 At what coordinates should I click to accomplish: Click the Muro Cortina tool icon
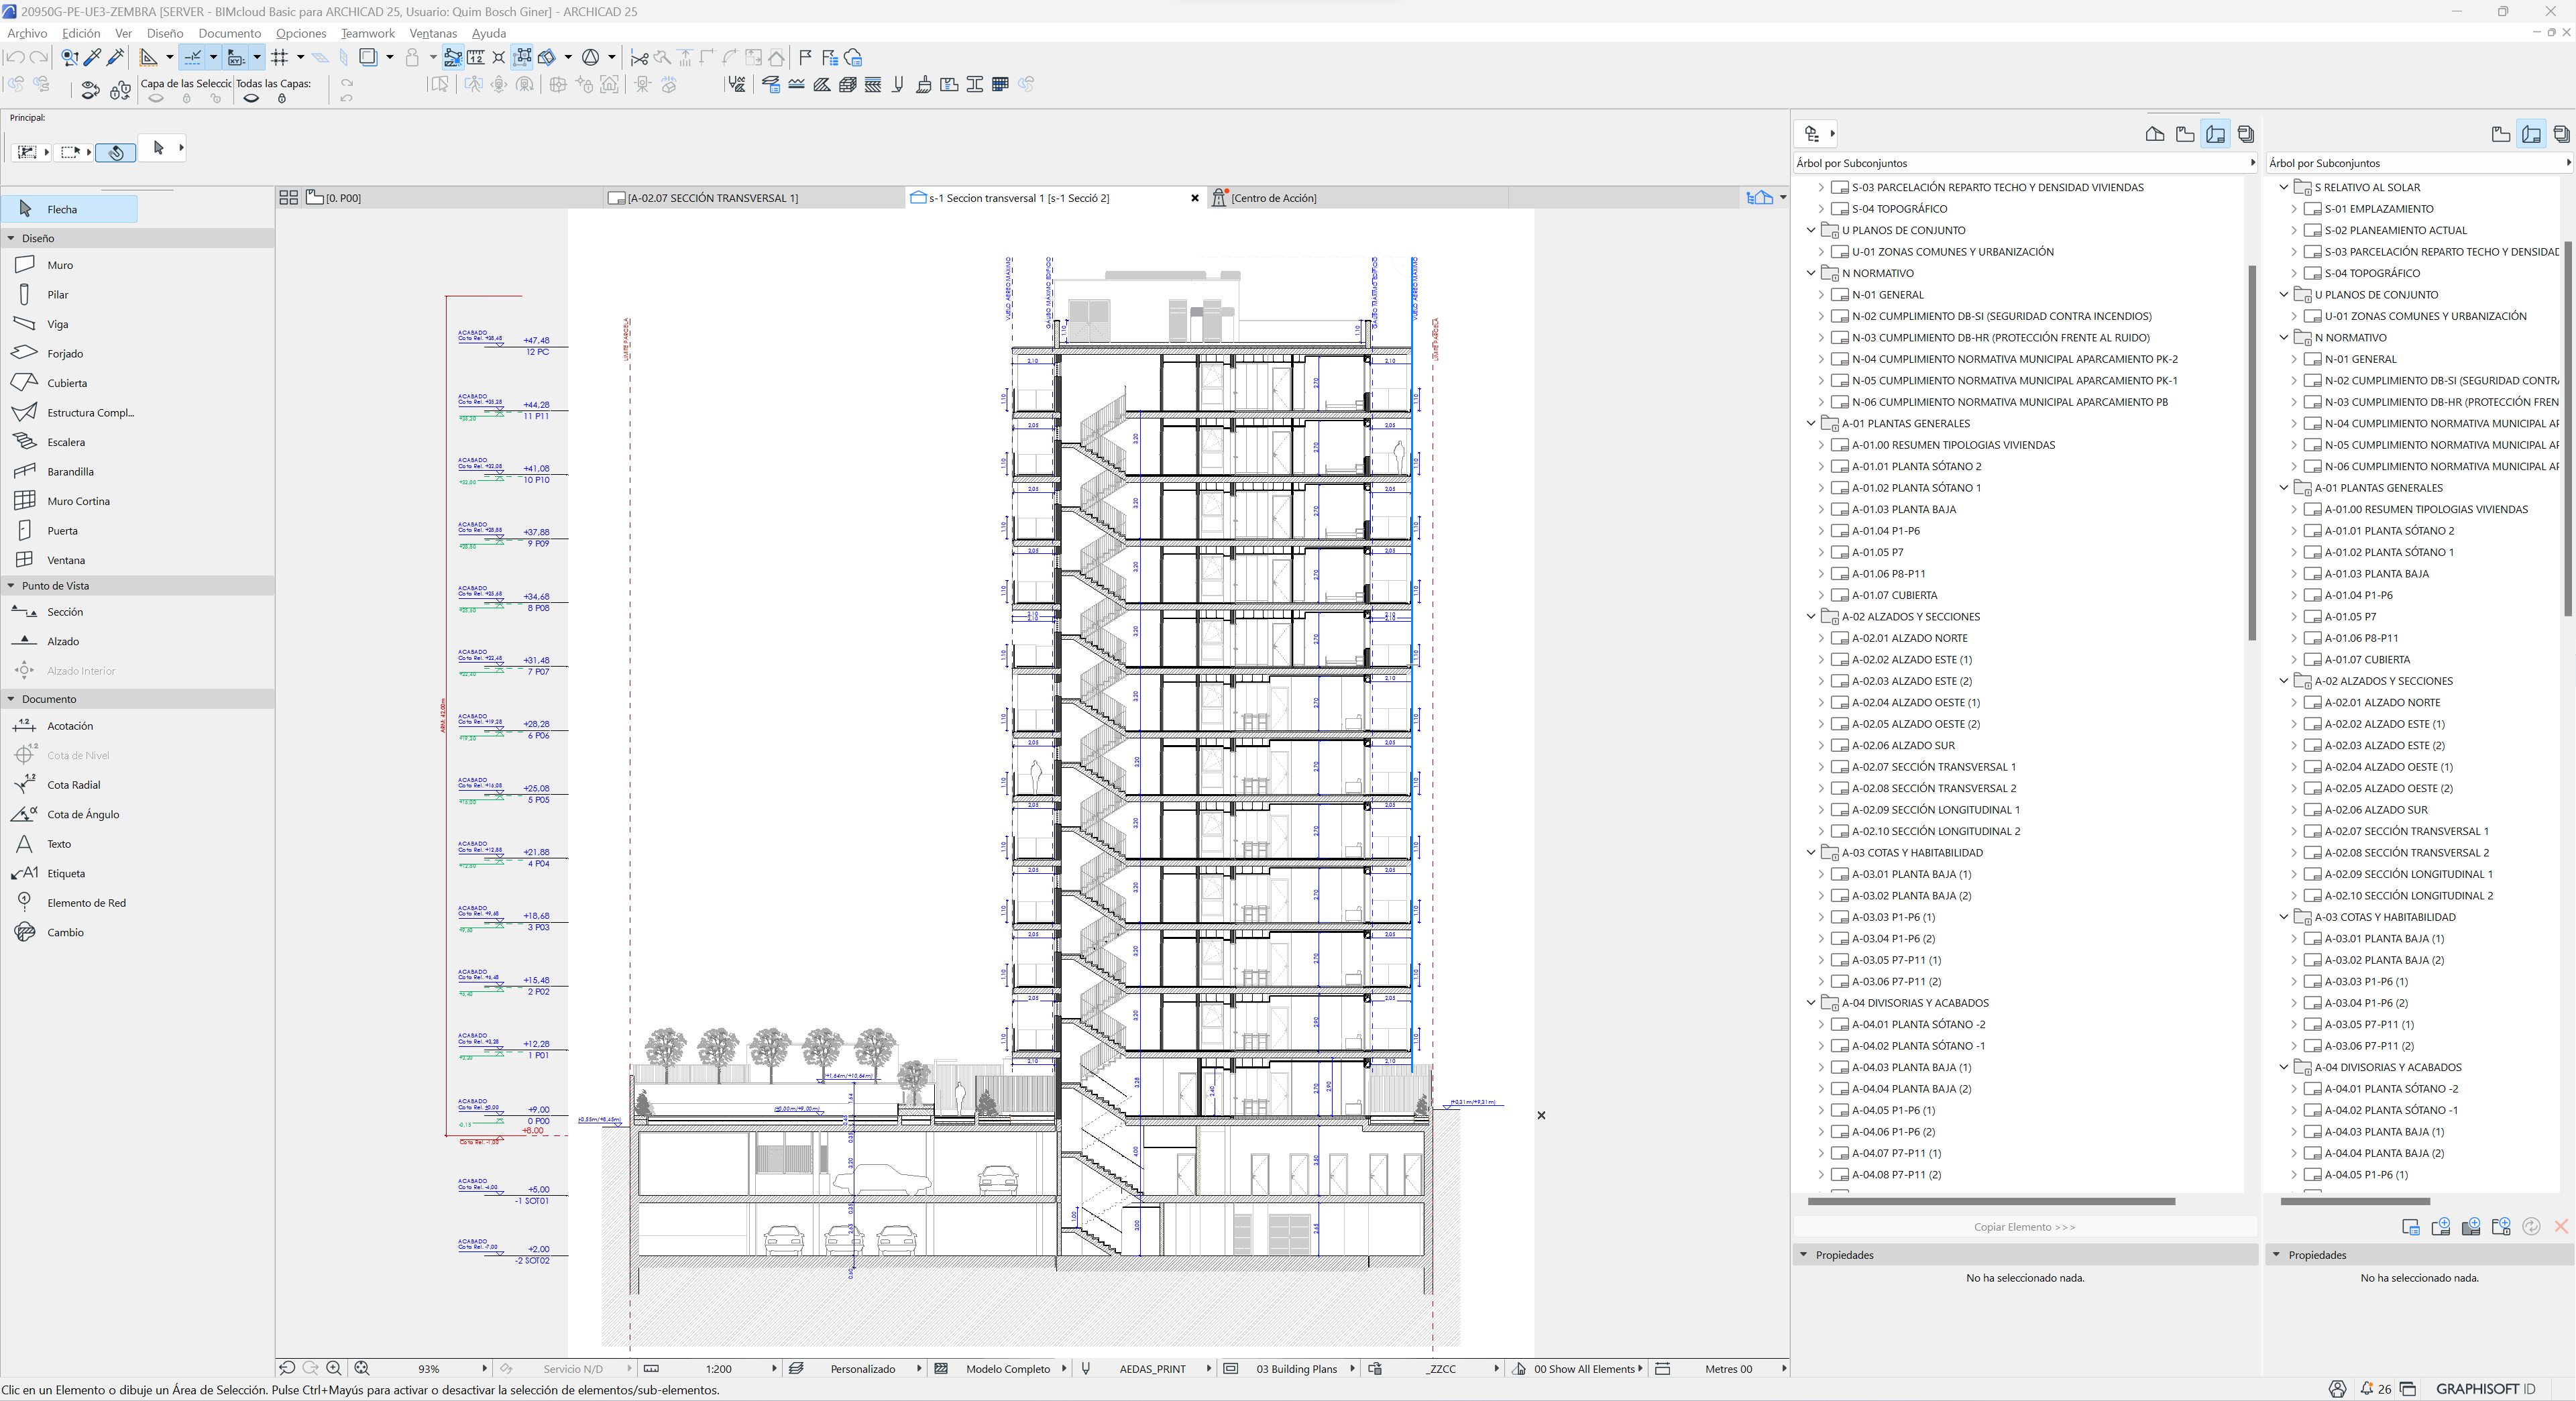click(x=25, y=501)
